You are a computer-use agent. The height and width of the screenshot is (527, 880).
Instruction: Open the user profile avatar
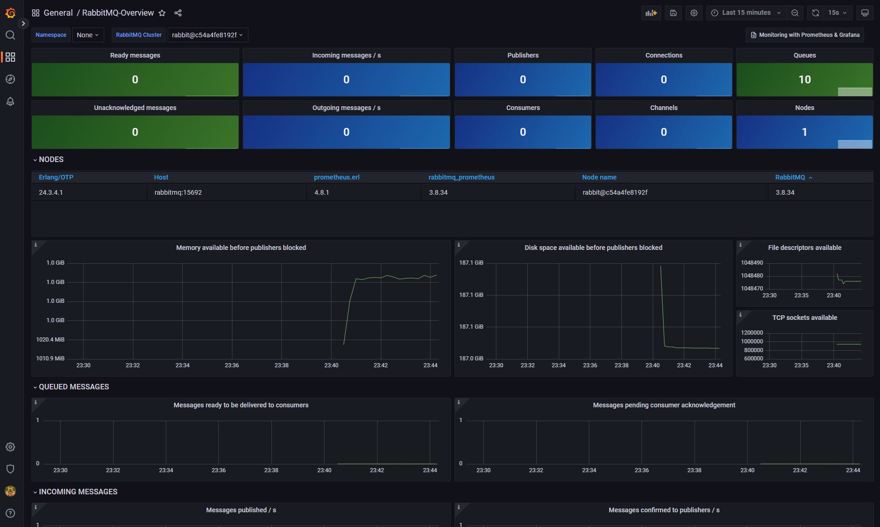tap(10, 491)
